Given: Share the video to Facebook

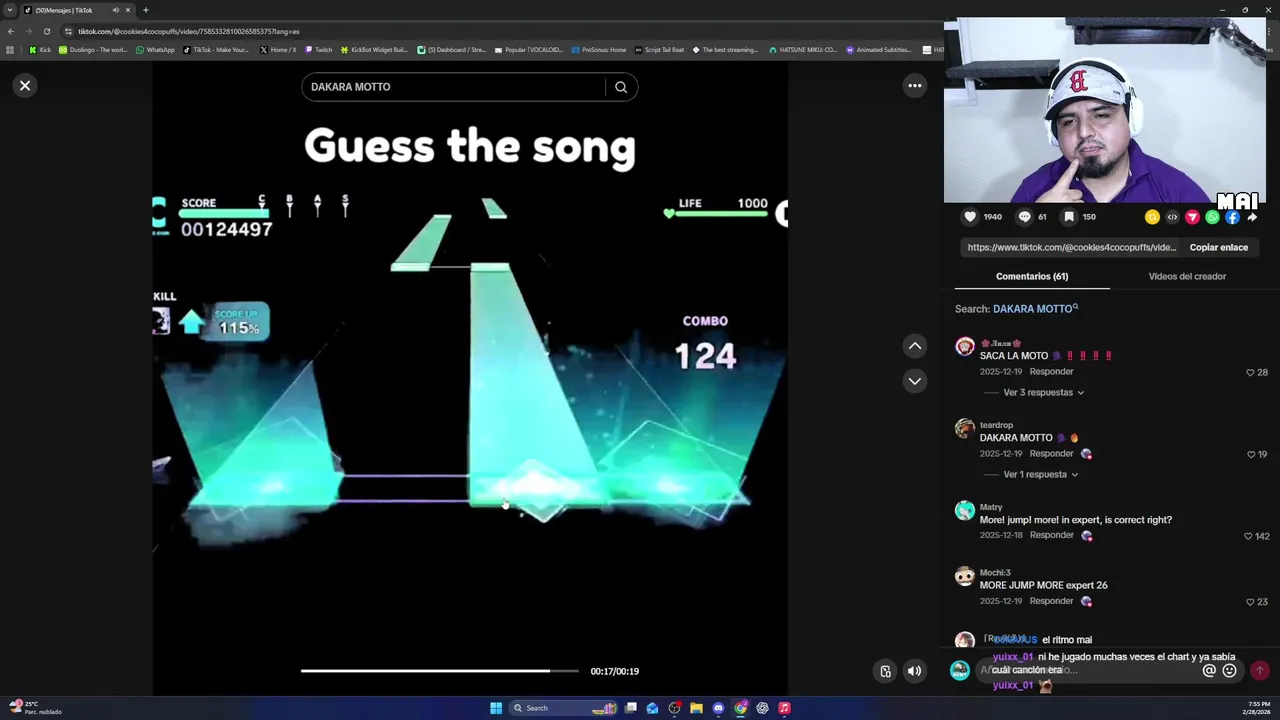Looking at the screenshot, I should 1232,217.
